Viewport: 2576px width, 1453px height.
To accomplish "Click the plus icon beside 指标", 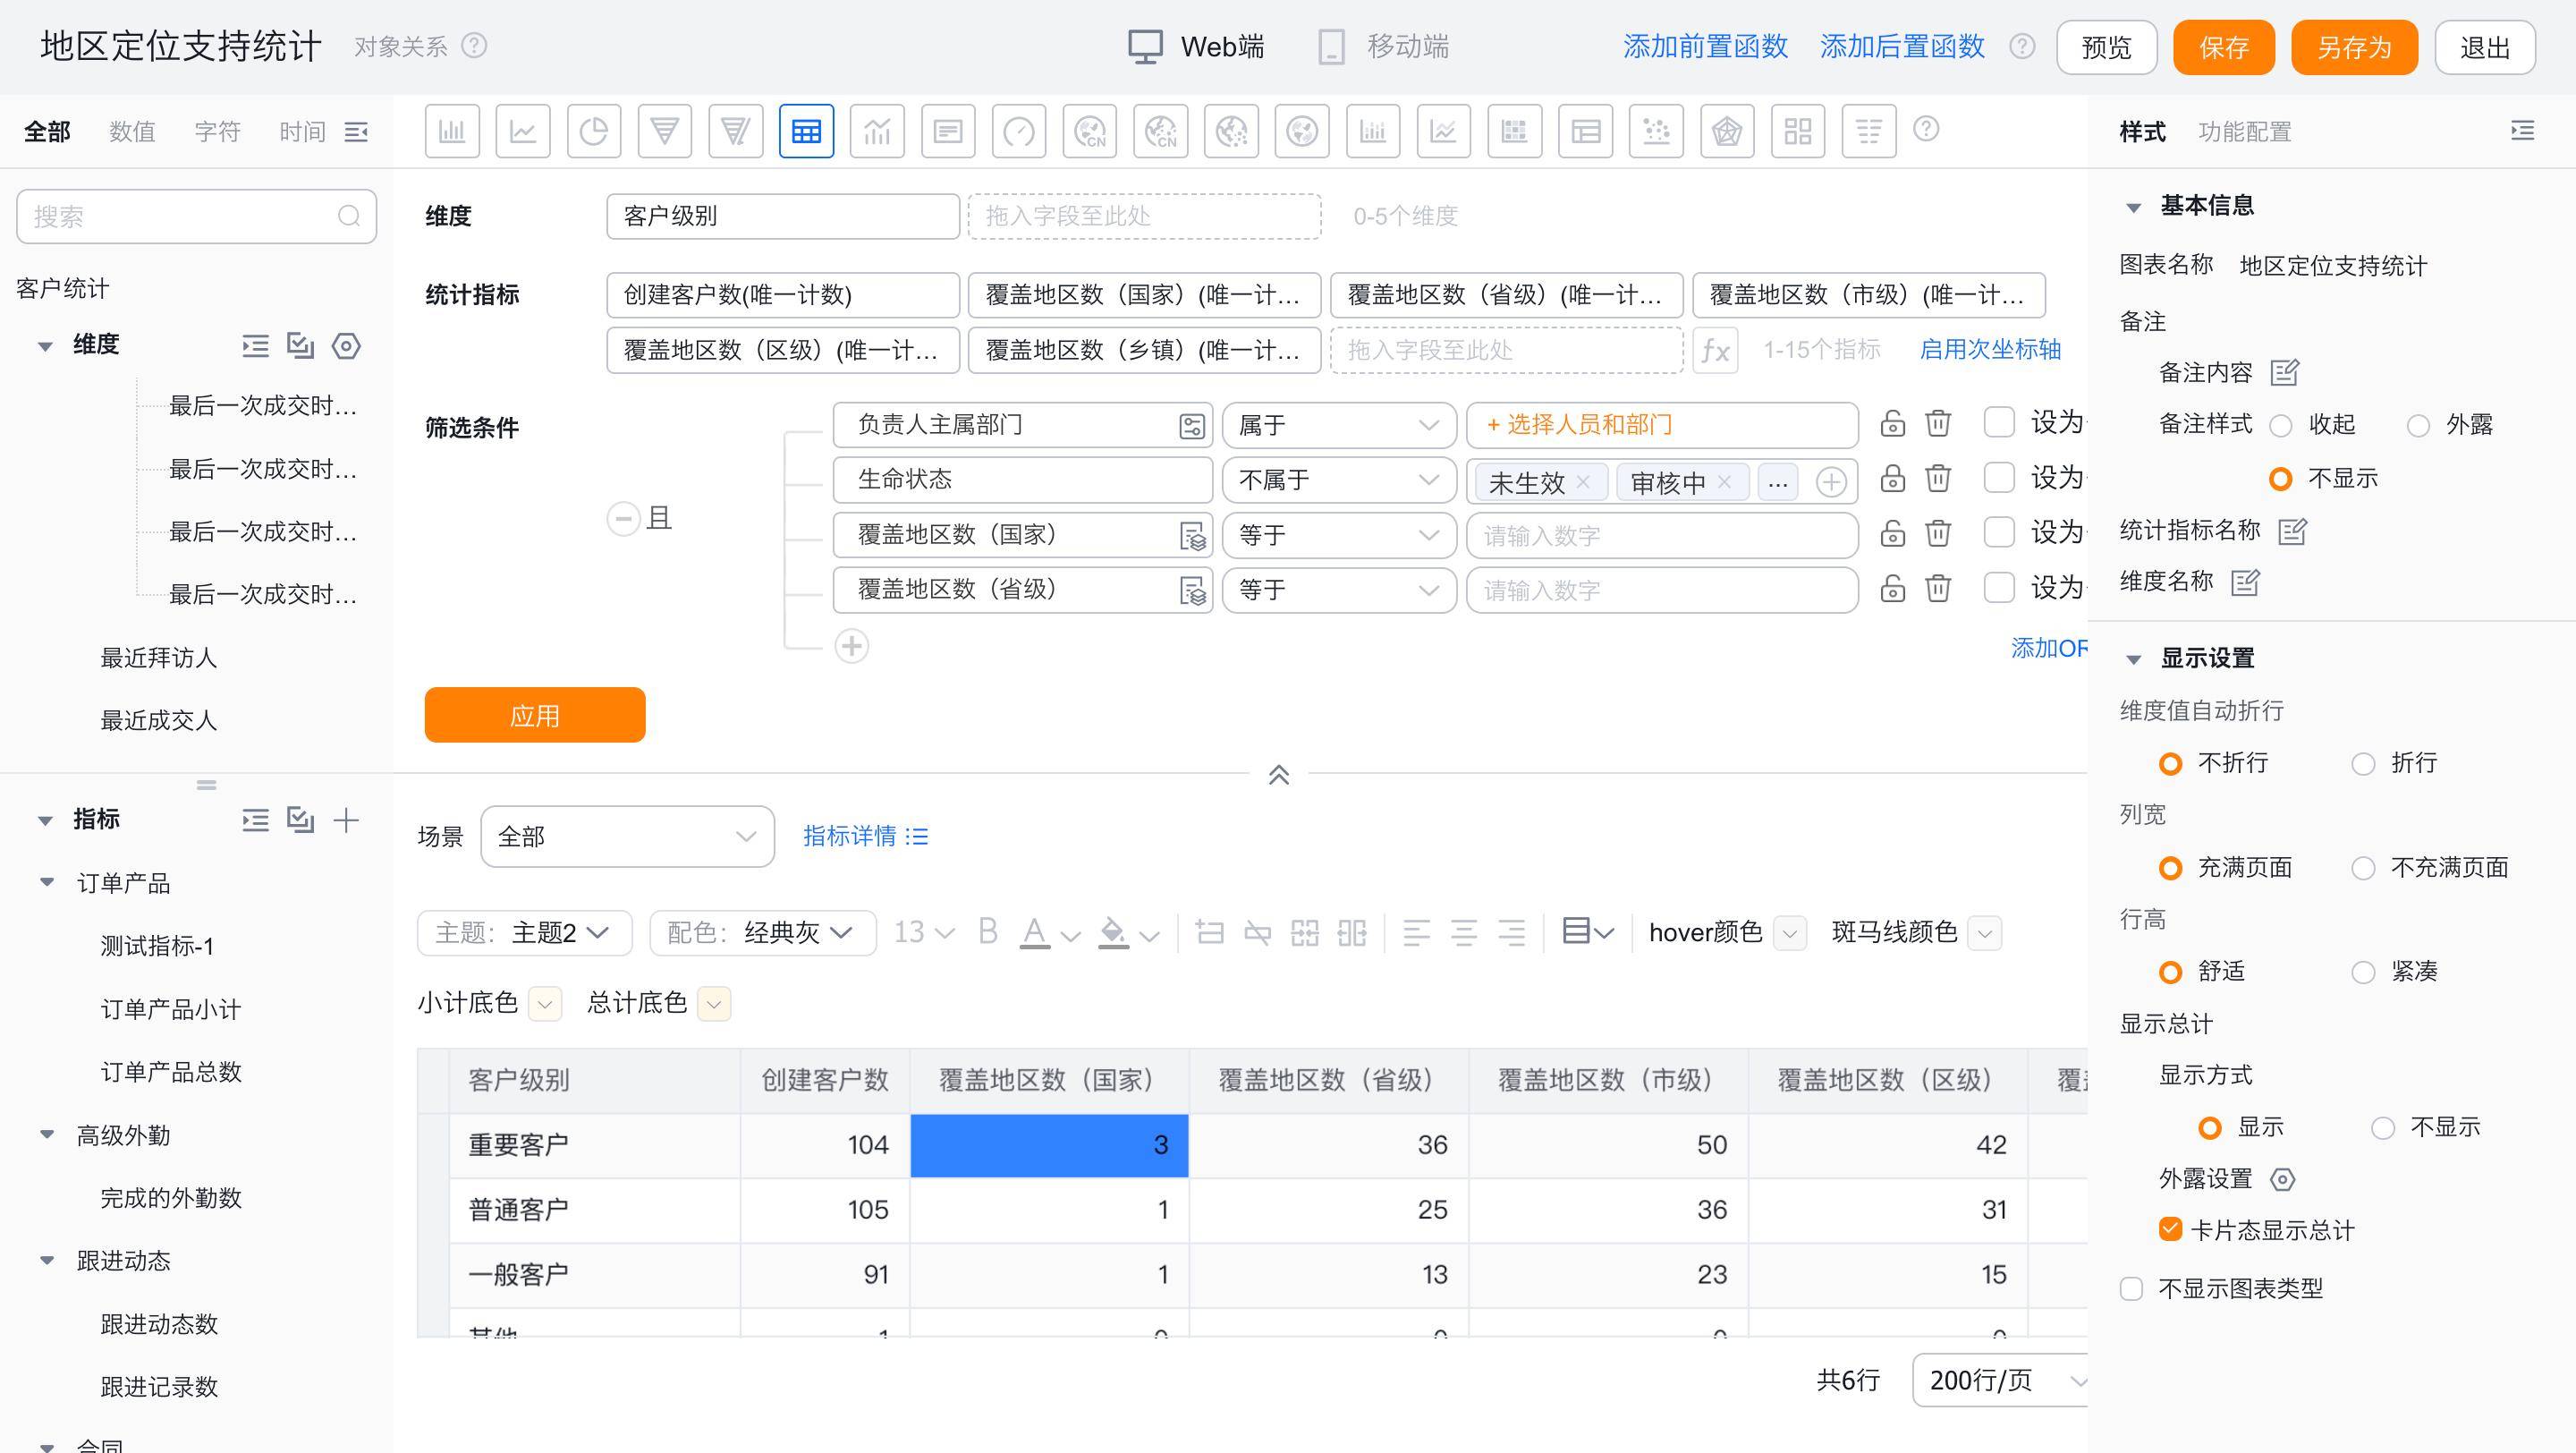I will [346, 820].
